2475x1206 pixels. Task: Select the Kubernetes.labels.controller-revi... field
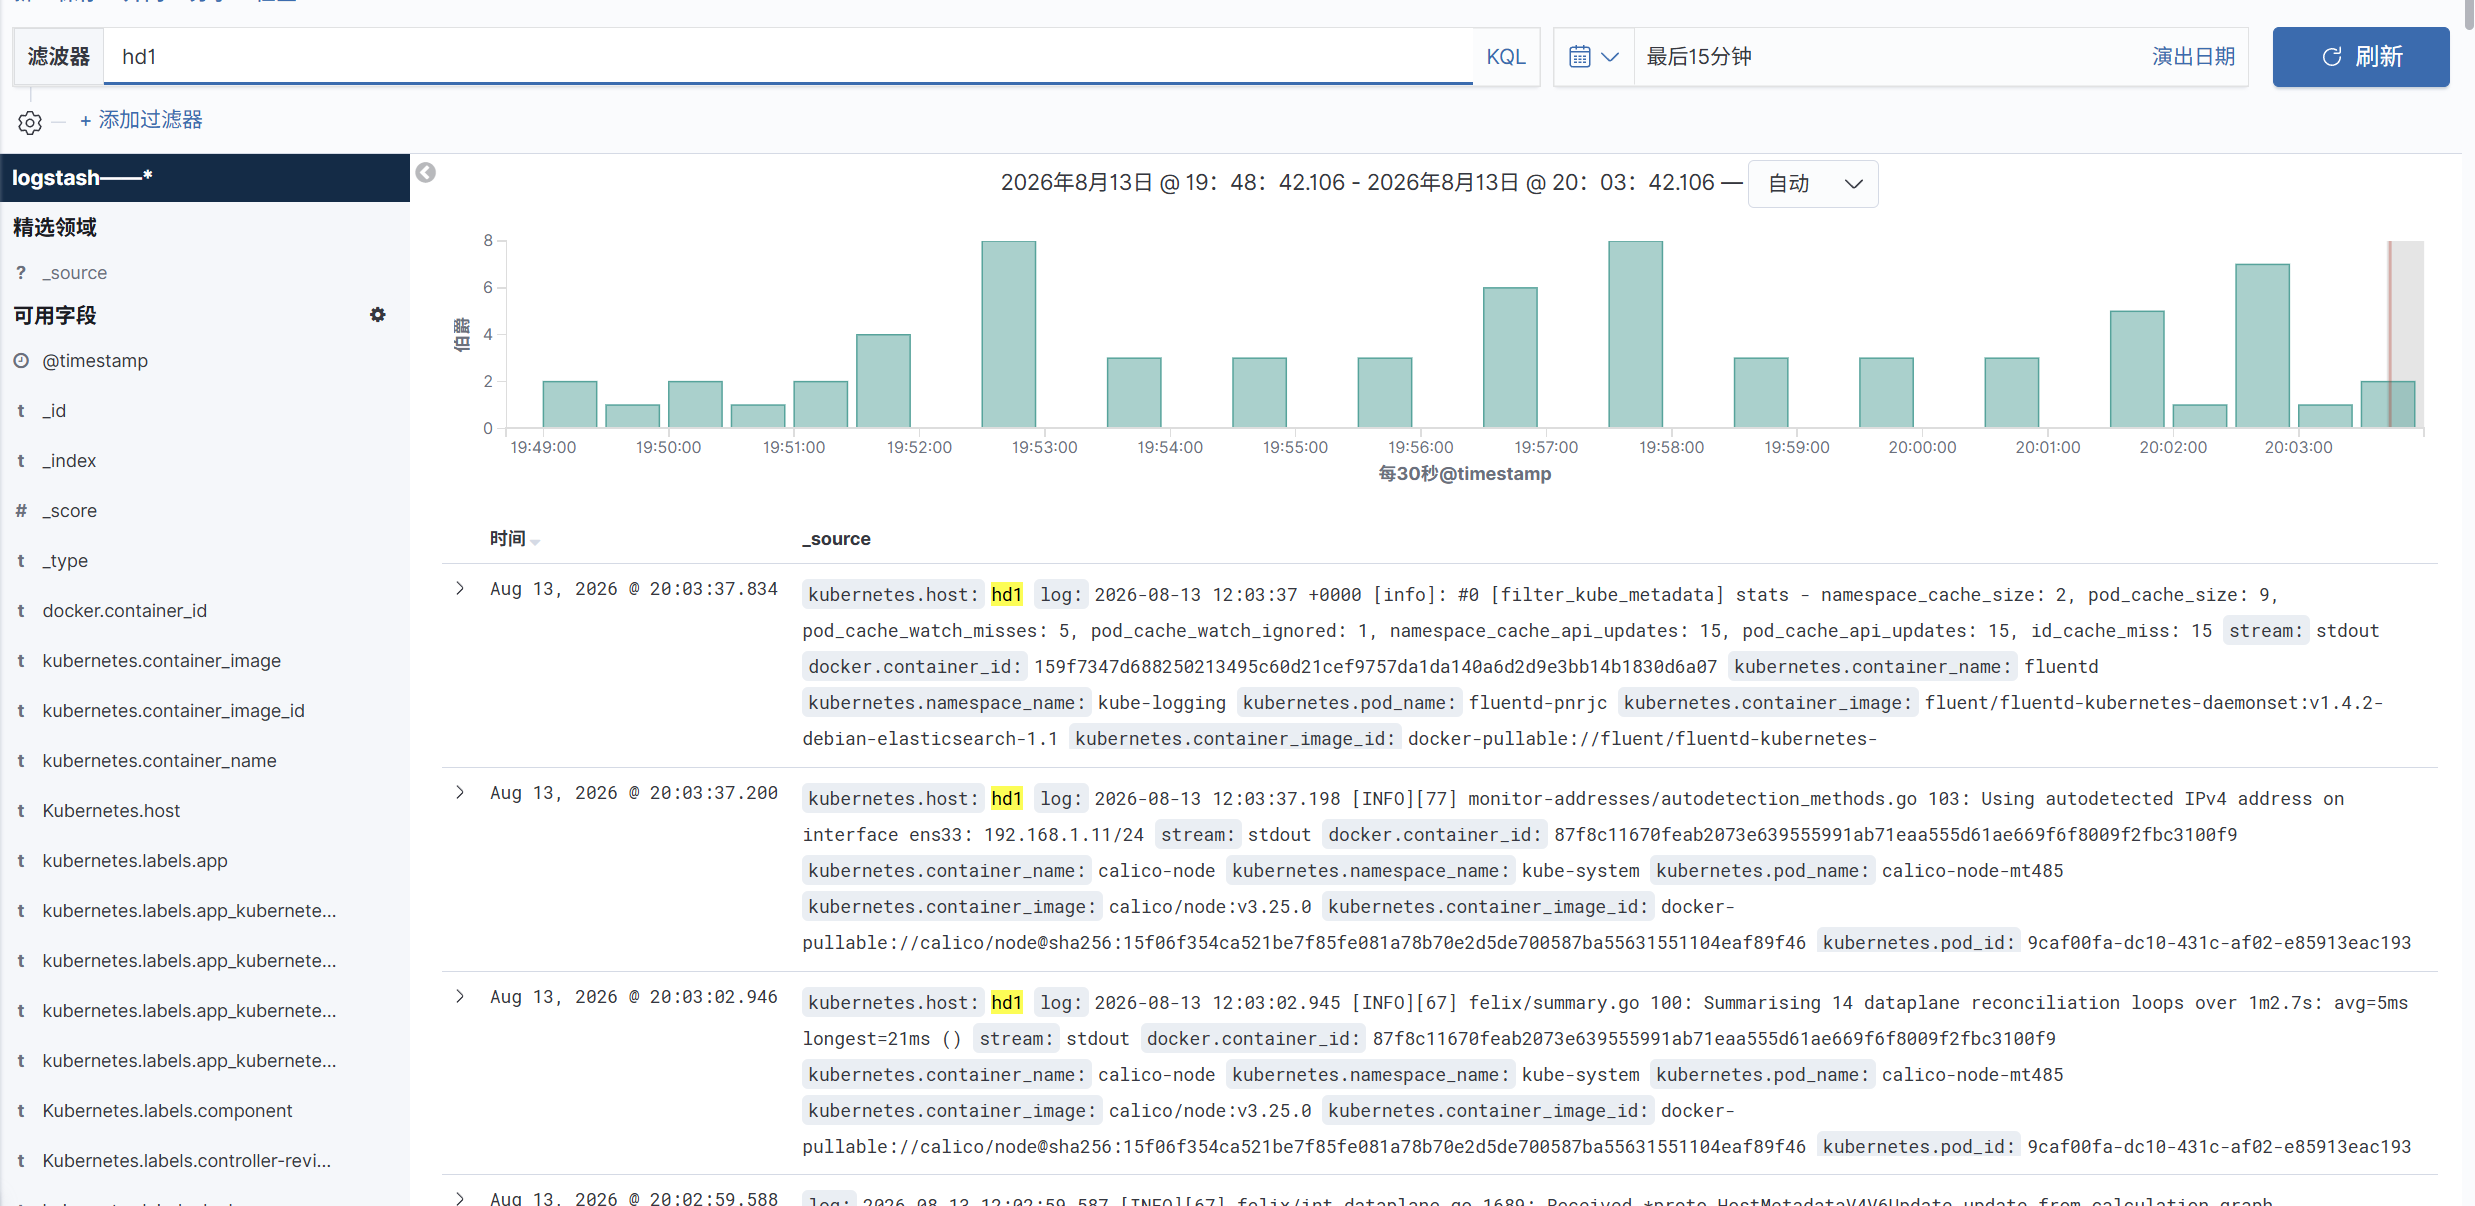coord(186,1161)
